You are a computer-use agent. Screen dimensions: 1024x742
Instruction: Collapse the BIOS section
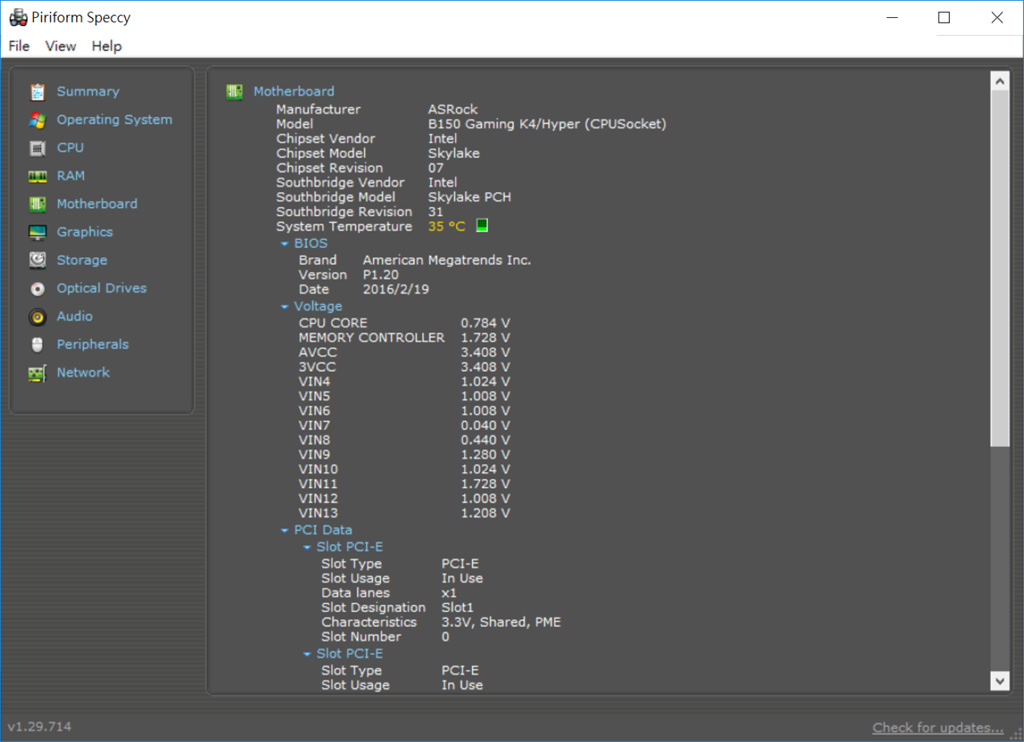click(x=285, y=244)
